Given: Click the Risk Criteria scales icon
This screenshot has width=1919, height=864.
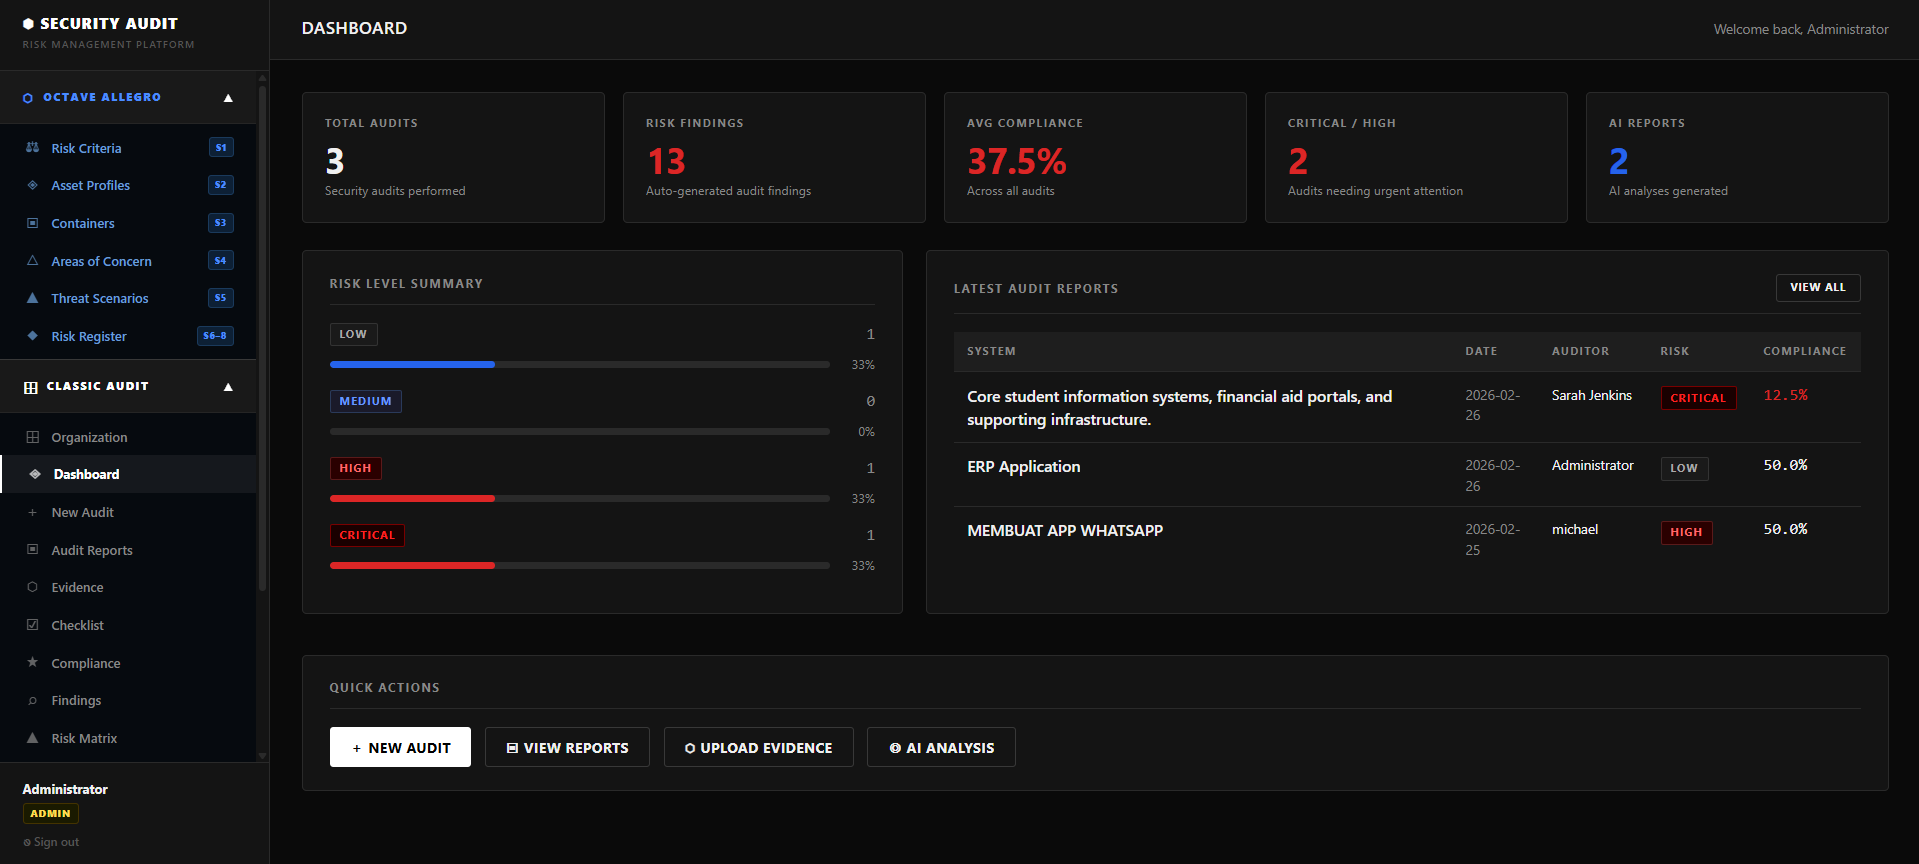Looking at the screenshot, I should click(x=32, y=147).
